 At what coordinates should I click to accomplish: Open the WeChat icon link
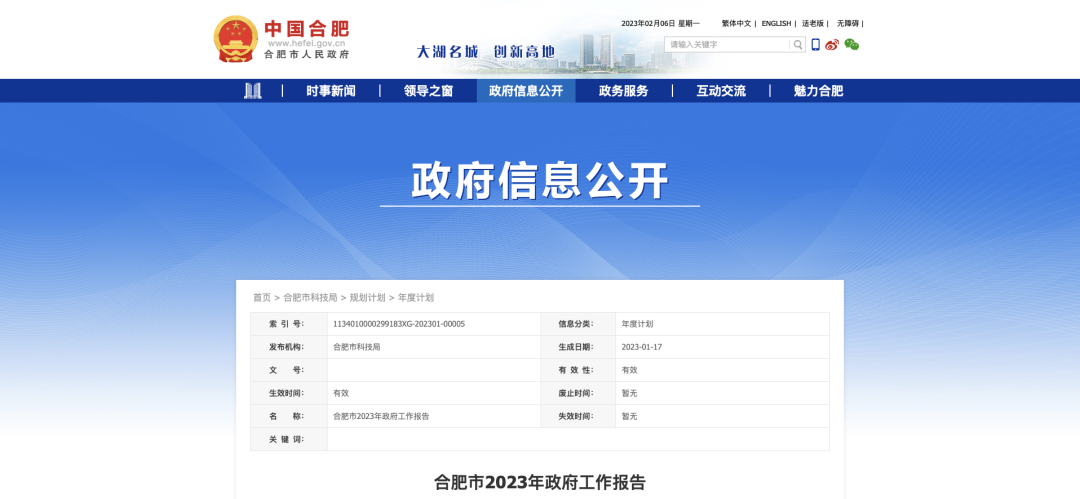851,45
